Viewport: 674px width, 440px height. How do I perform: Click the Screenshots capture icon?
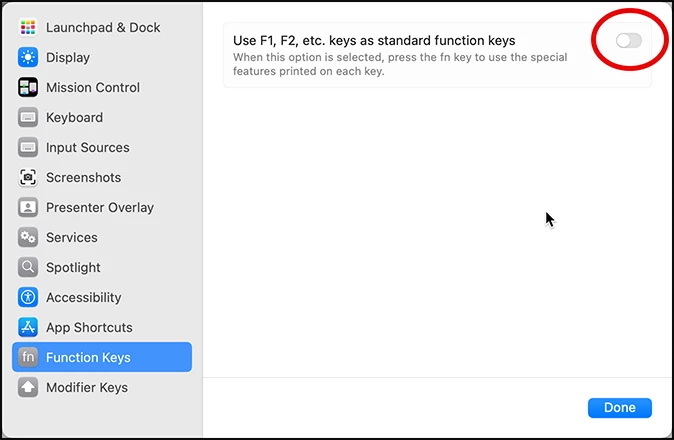pyautogui.click(x=28, y=177)
